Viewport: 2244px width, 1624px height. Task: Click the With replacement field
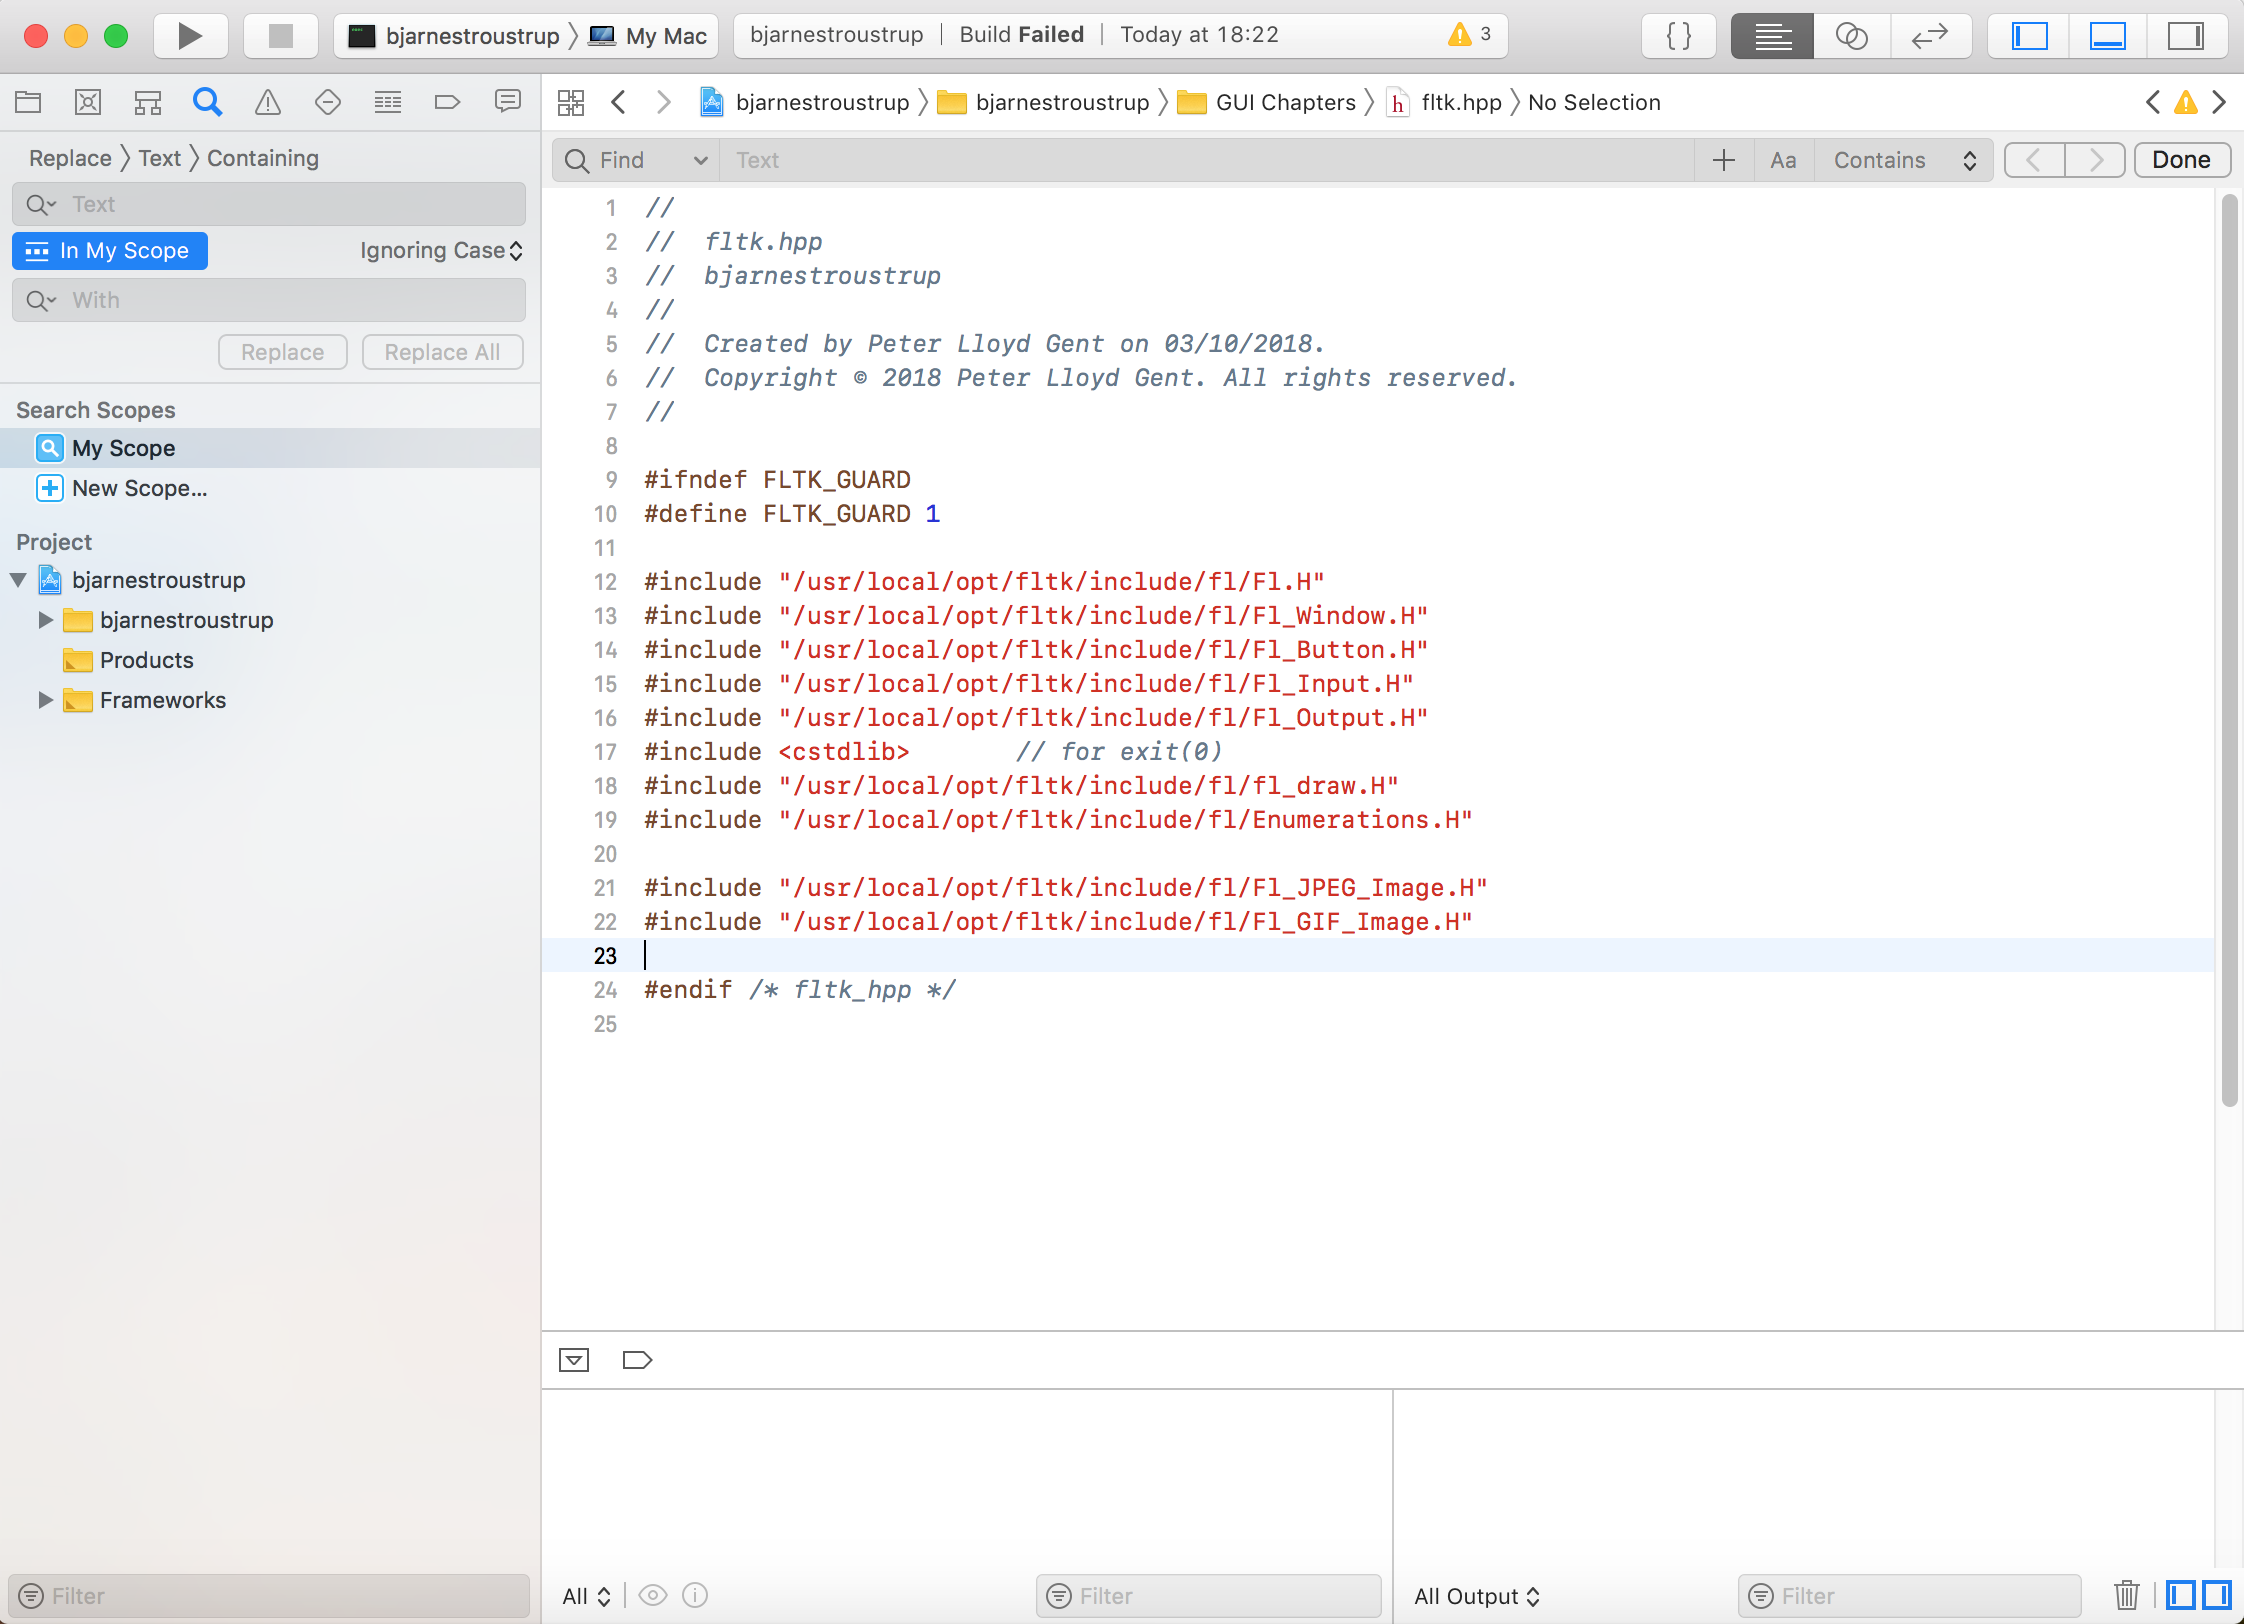(x=269, y=300)
